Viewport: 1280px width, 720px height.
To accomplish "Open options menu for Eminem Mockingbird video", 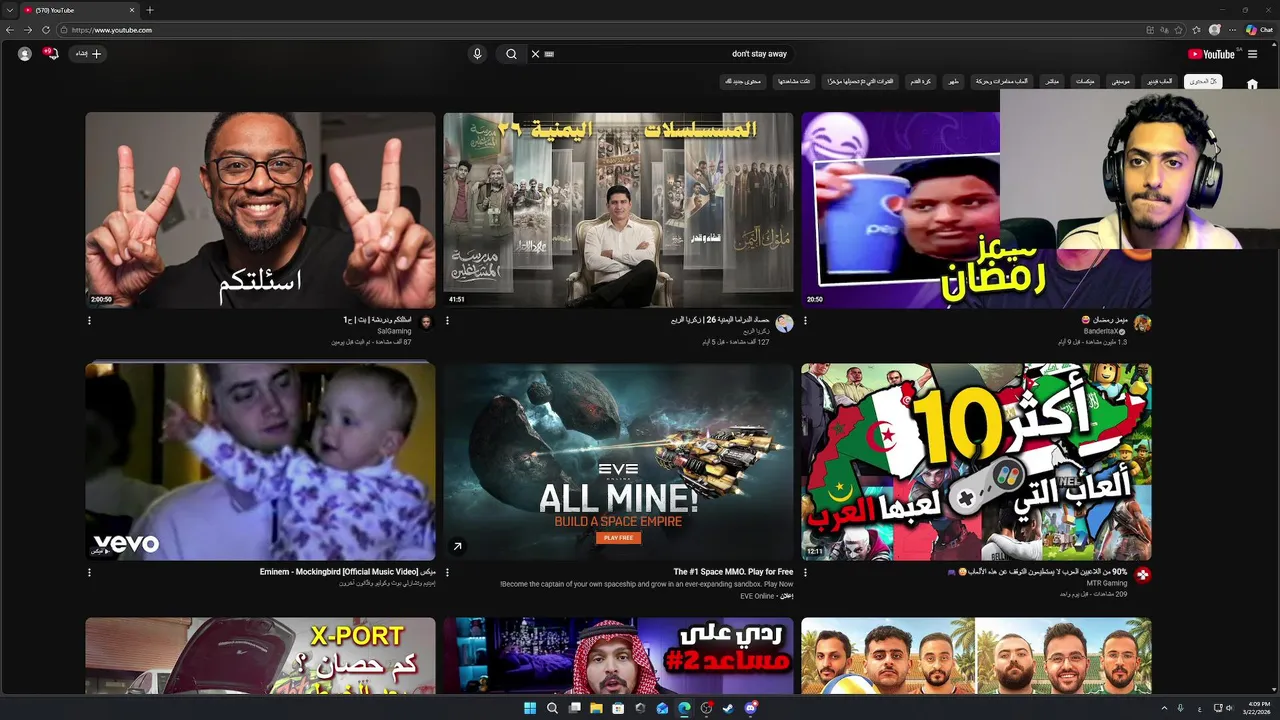I will pyautogui.click(x=89, y=573).
